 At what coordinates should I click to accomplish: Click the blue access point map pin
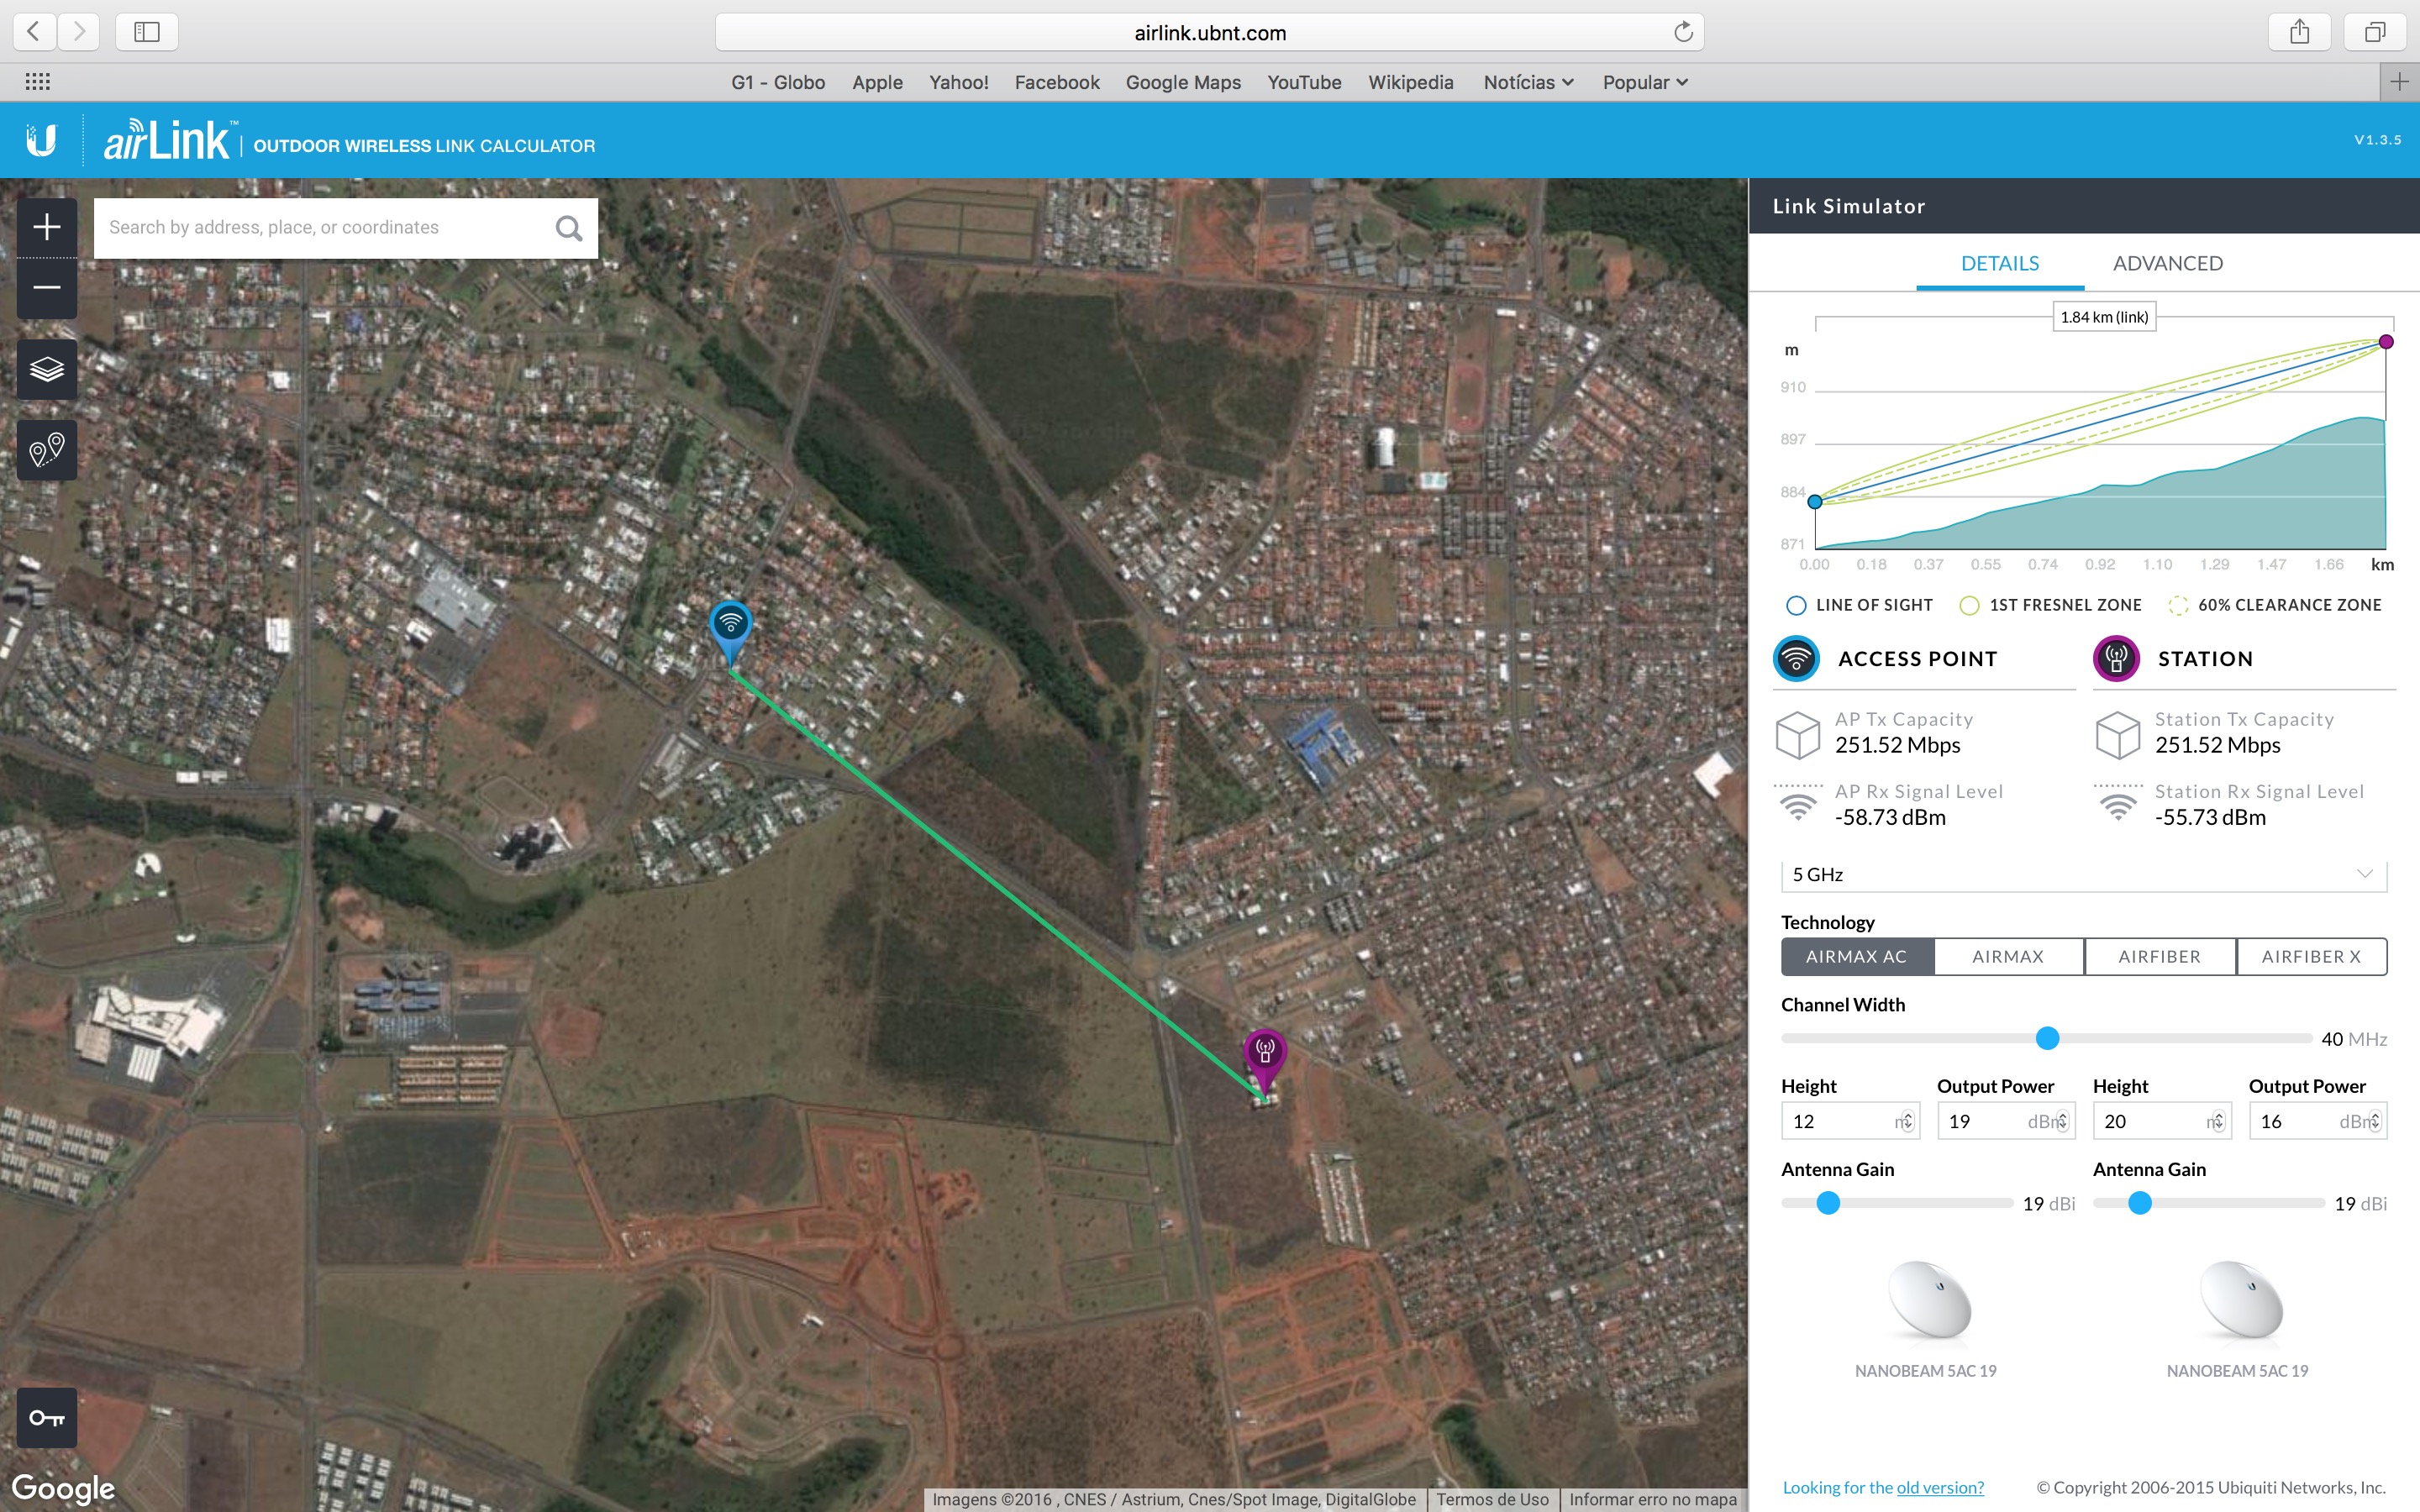[731, 625]
